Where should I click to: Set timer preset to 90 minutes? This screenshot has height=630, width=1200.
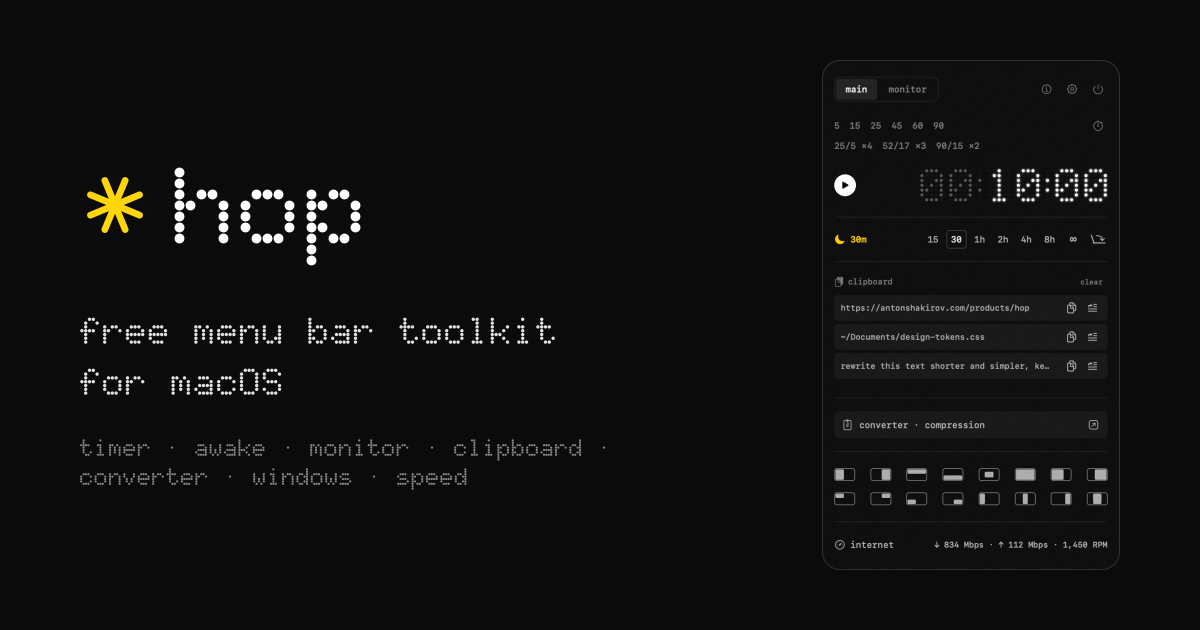pyautogui.click(x=939, y=126)
